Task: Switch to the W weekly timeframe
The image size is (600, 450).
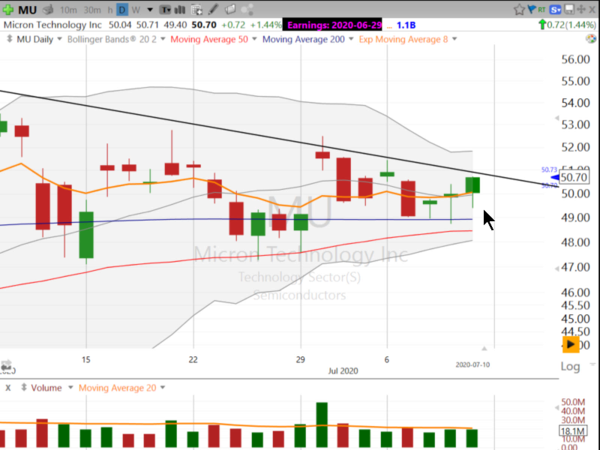Action: 137,8
